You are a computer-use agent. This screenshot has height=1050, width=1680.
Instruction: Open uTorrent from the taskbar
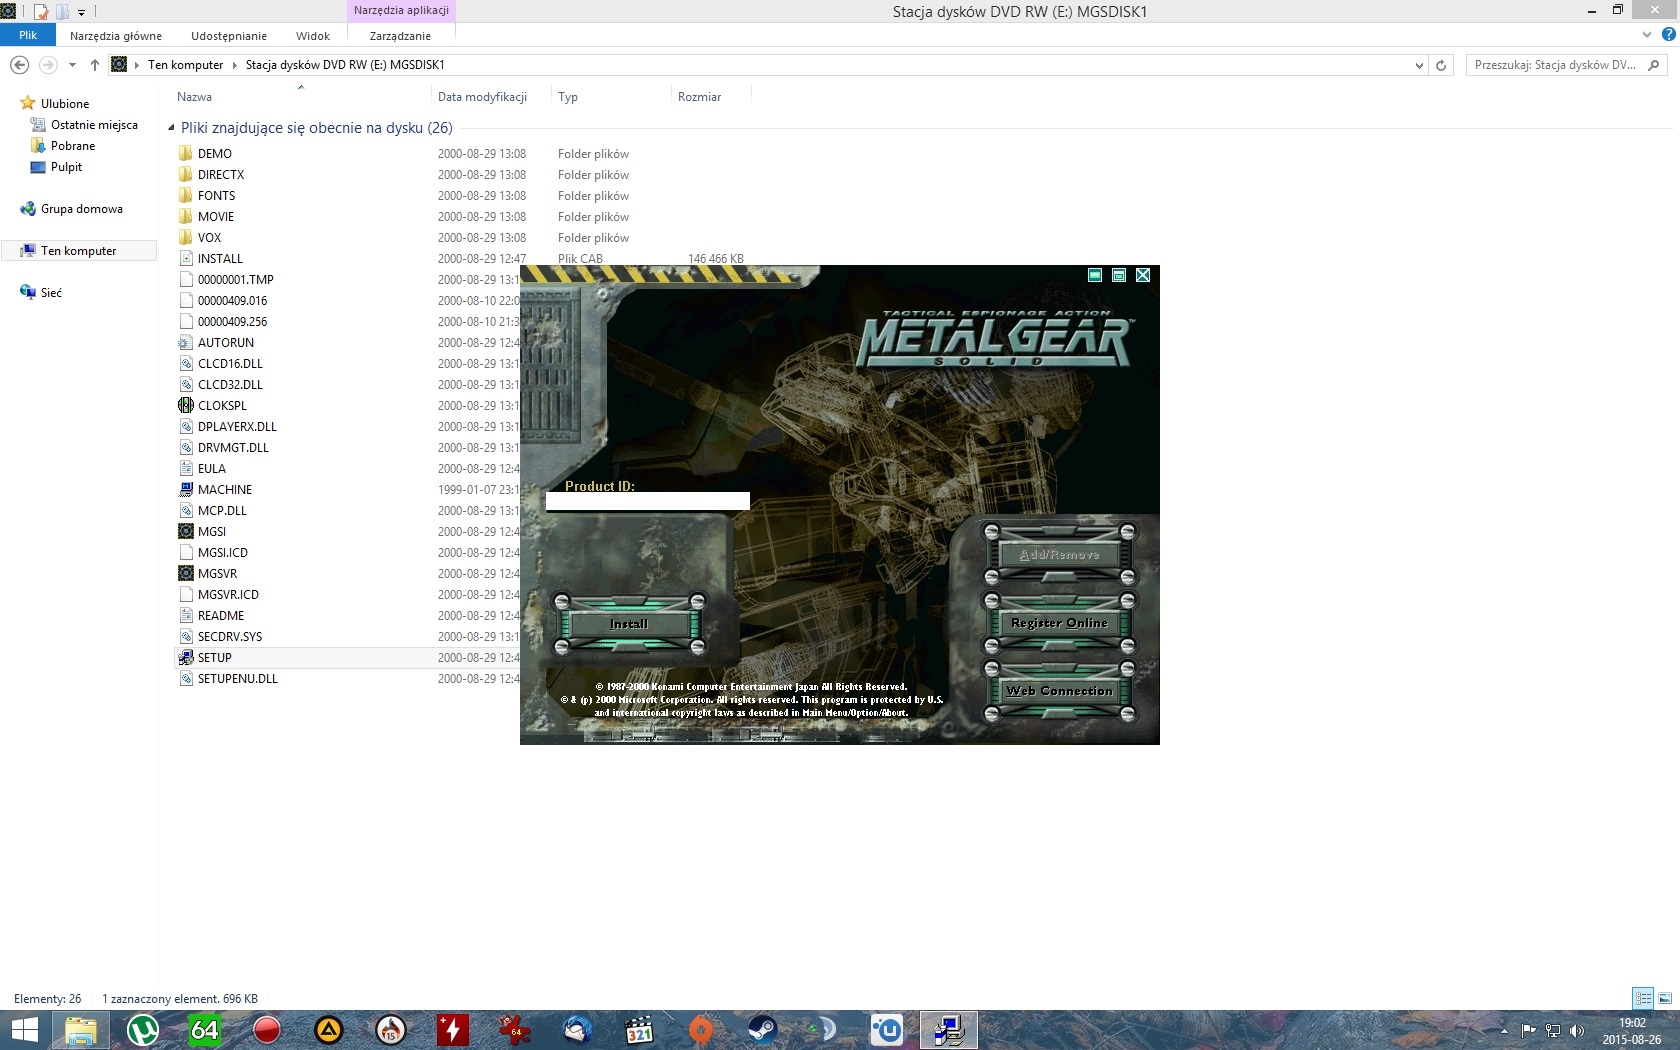tap(143, 1030)
